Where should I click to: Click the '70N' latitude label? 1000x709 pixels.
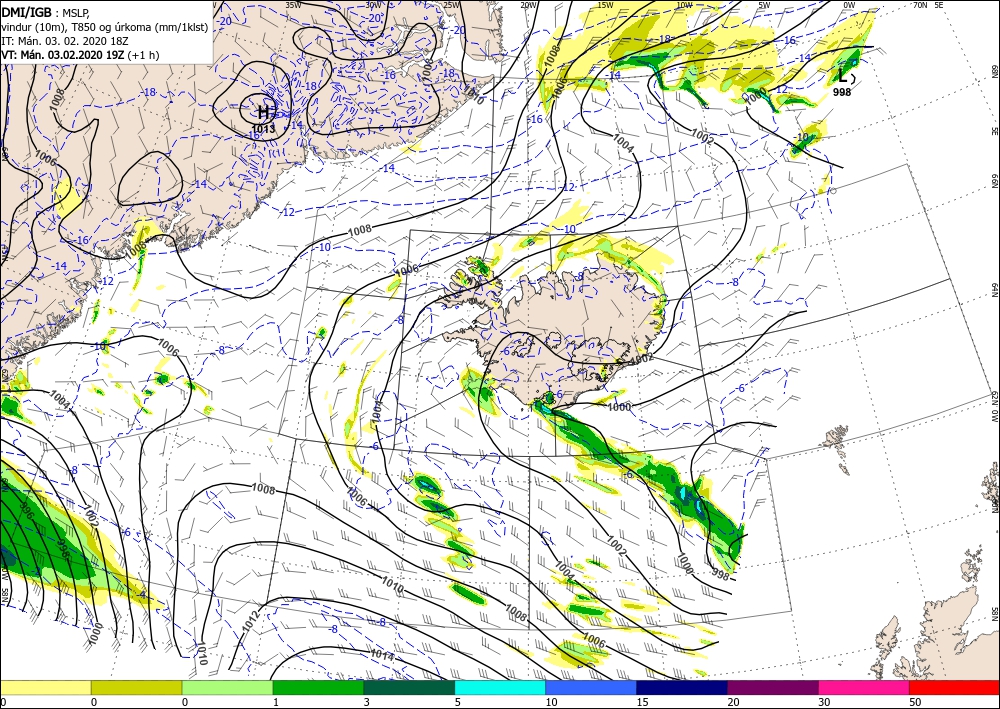[920, 5]
